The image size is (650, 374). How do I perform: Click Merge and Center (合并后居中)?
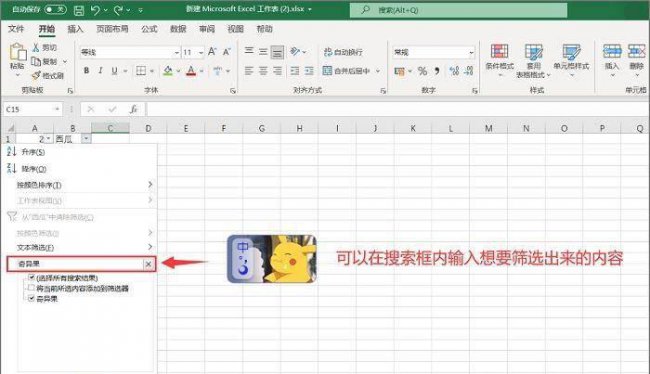click(x=347, y=71)
